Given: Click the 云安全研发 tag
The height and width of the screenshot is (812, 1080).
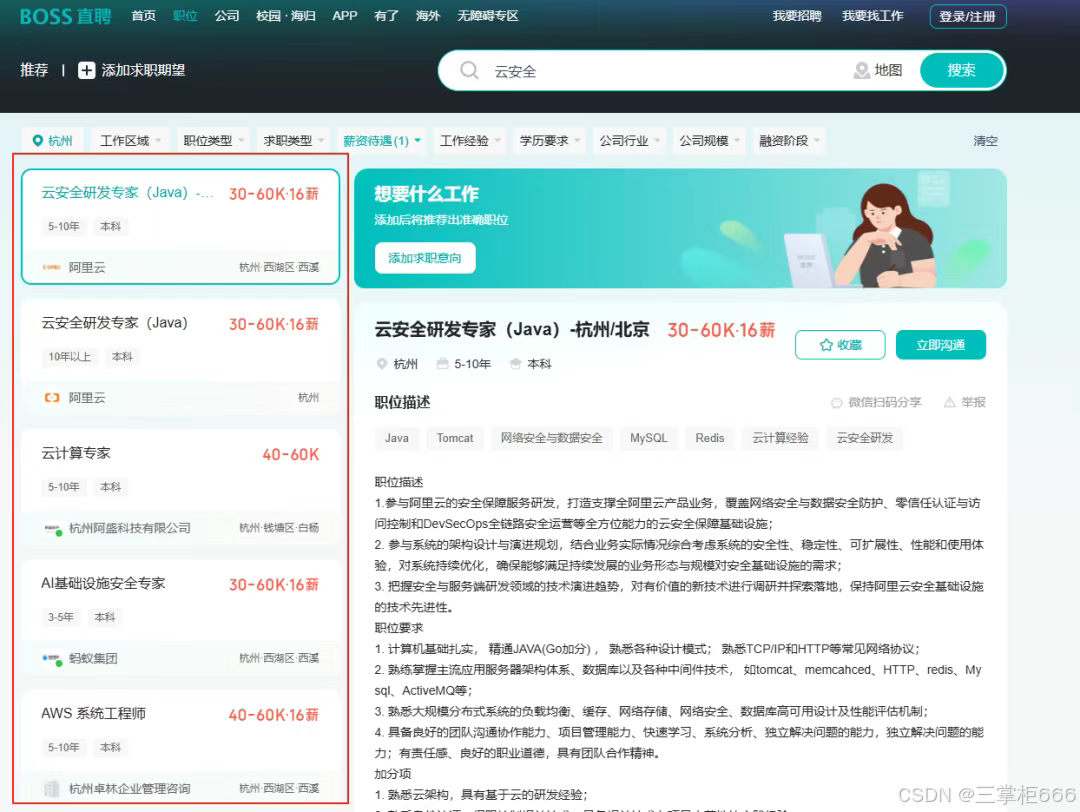Looking at the screenshot, I should [x=864, y=438].
